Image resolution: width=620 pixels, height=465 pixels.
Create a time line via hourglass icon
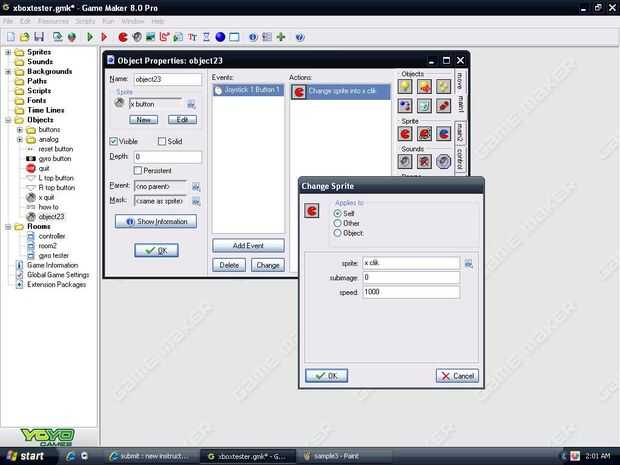click(x=206, y=37)
